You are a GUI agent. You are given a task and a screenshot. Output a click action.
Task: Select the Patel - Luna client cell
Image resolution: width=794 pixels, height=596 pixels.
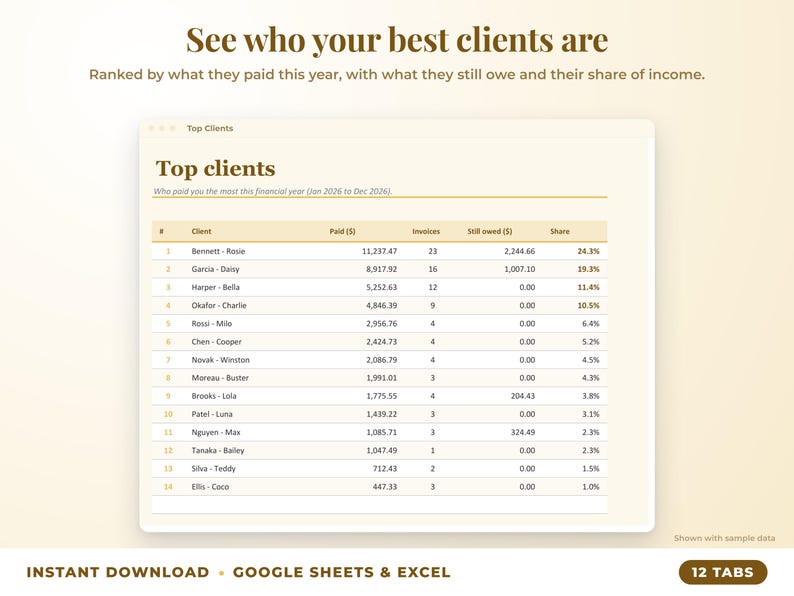[x=212, y=414]
